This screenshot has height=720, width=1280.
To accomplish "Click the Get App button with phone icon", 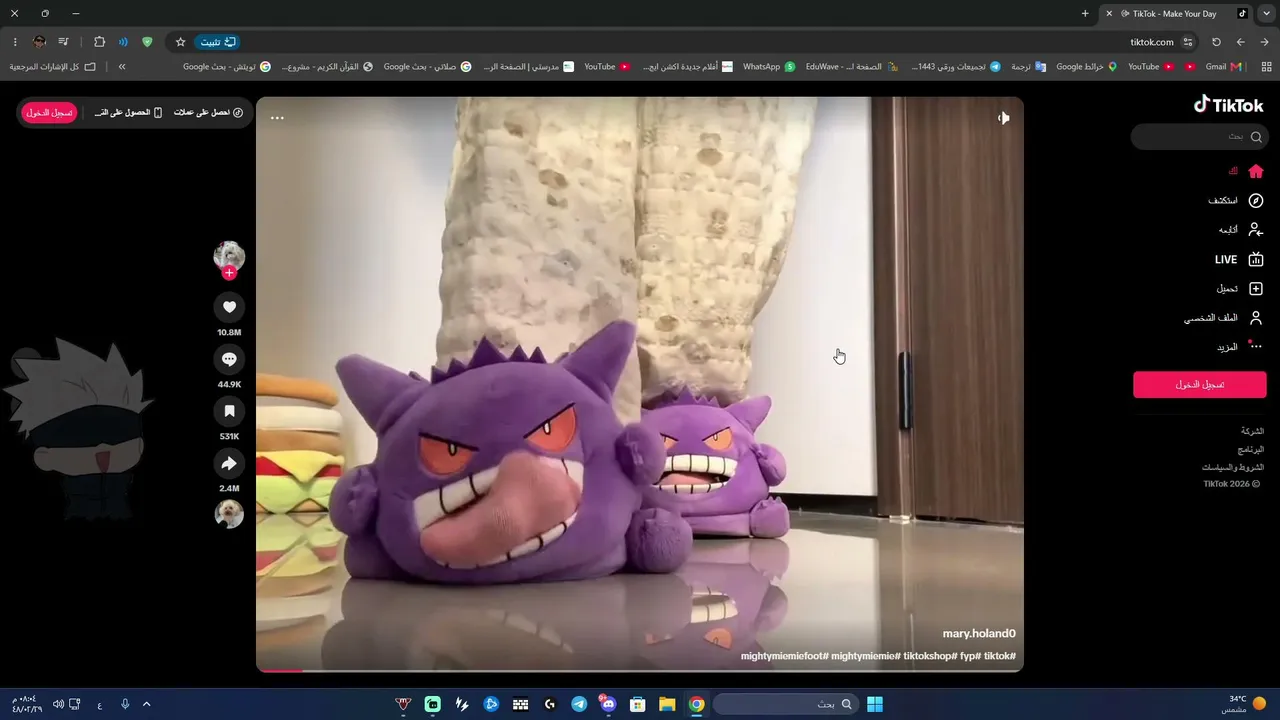I will point(129,112).
